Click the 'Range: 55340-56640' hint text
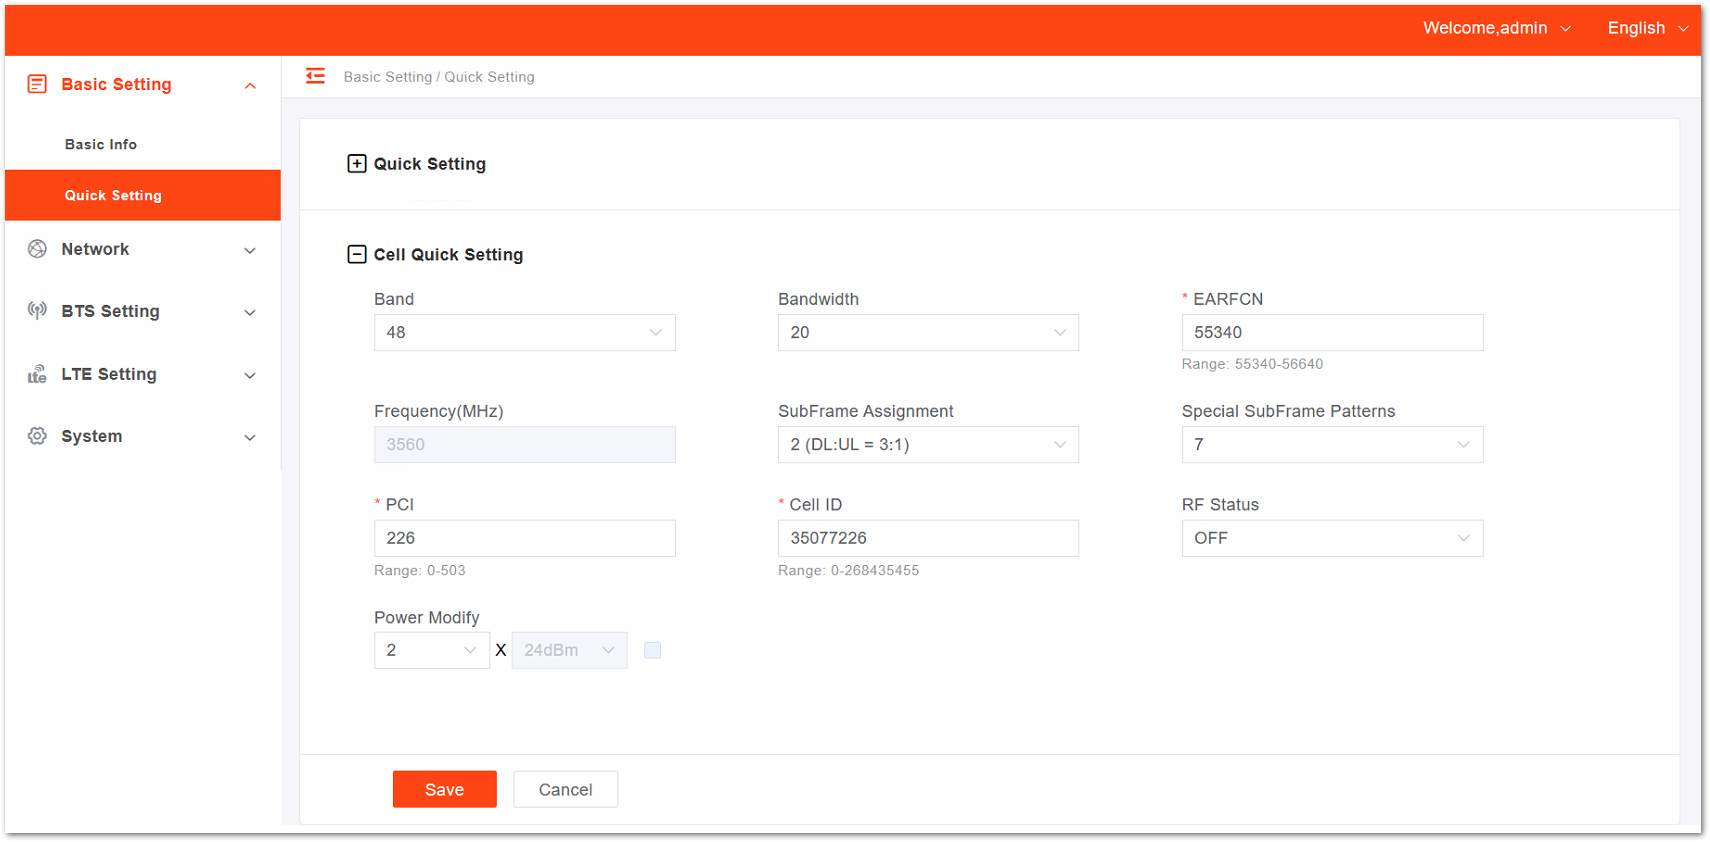This screenshot has height=842, width=1710. tap(1252, 364)
